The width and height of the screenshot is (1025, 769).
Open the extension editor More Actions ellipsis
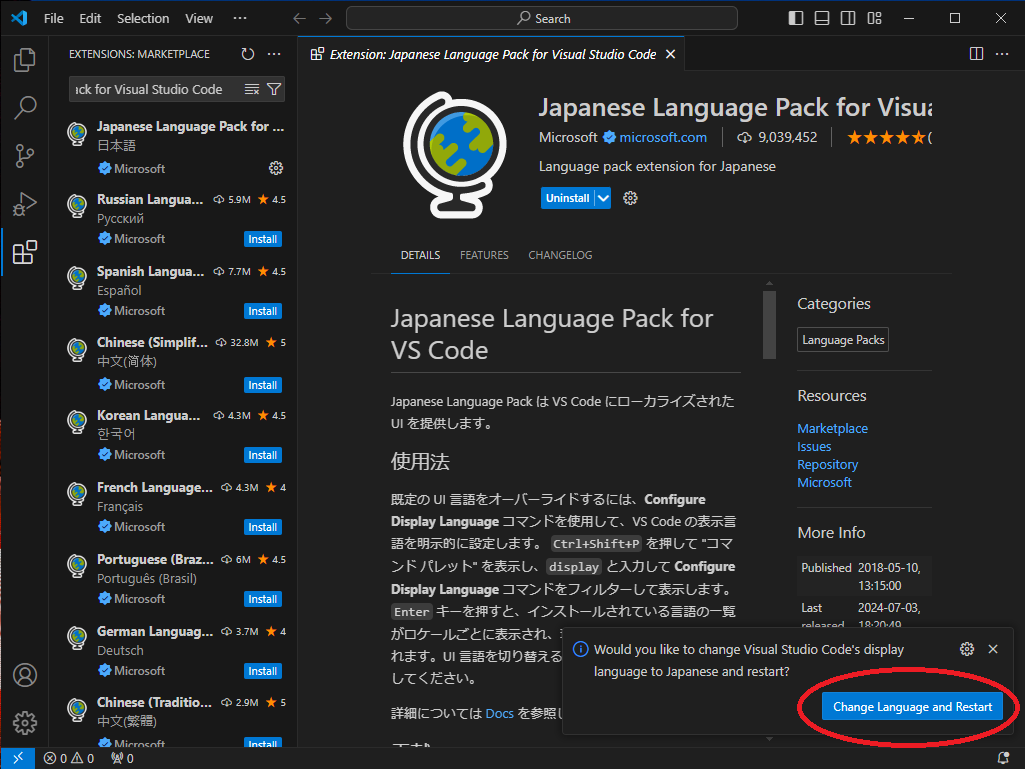pyautogui.click(x=1002, y=54)
